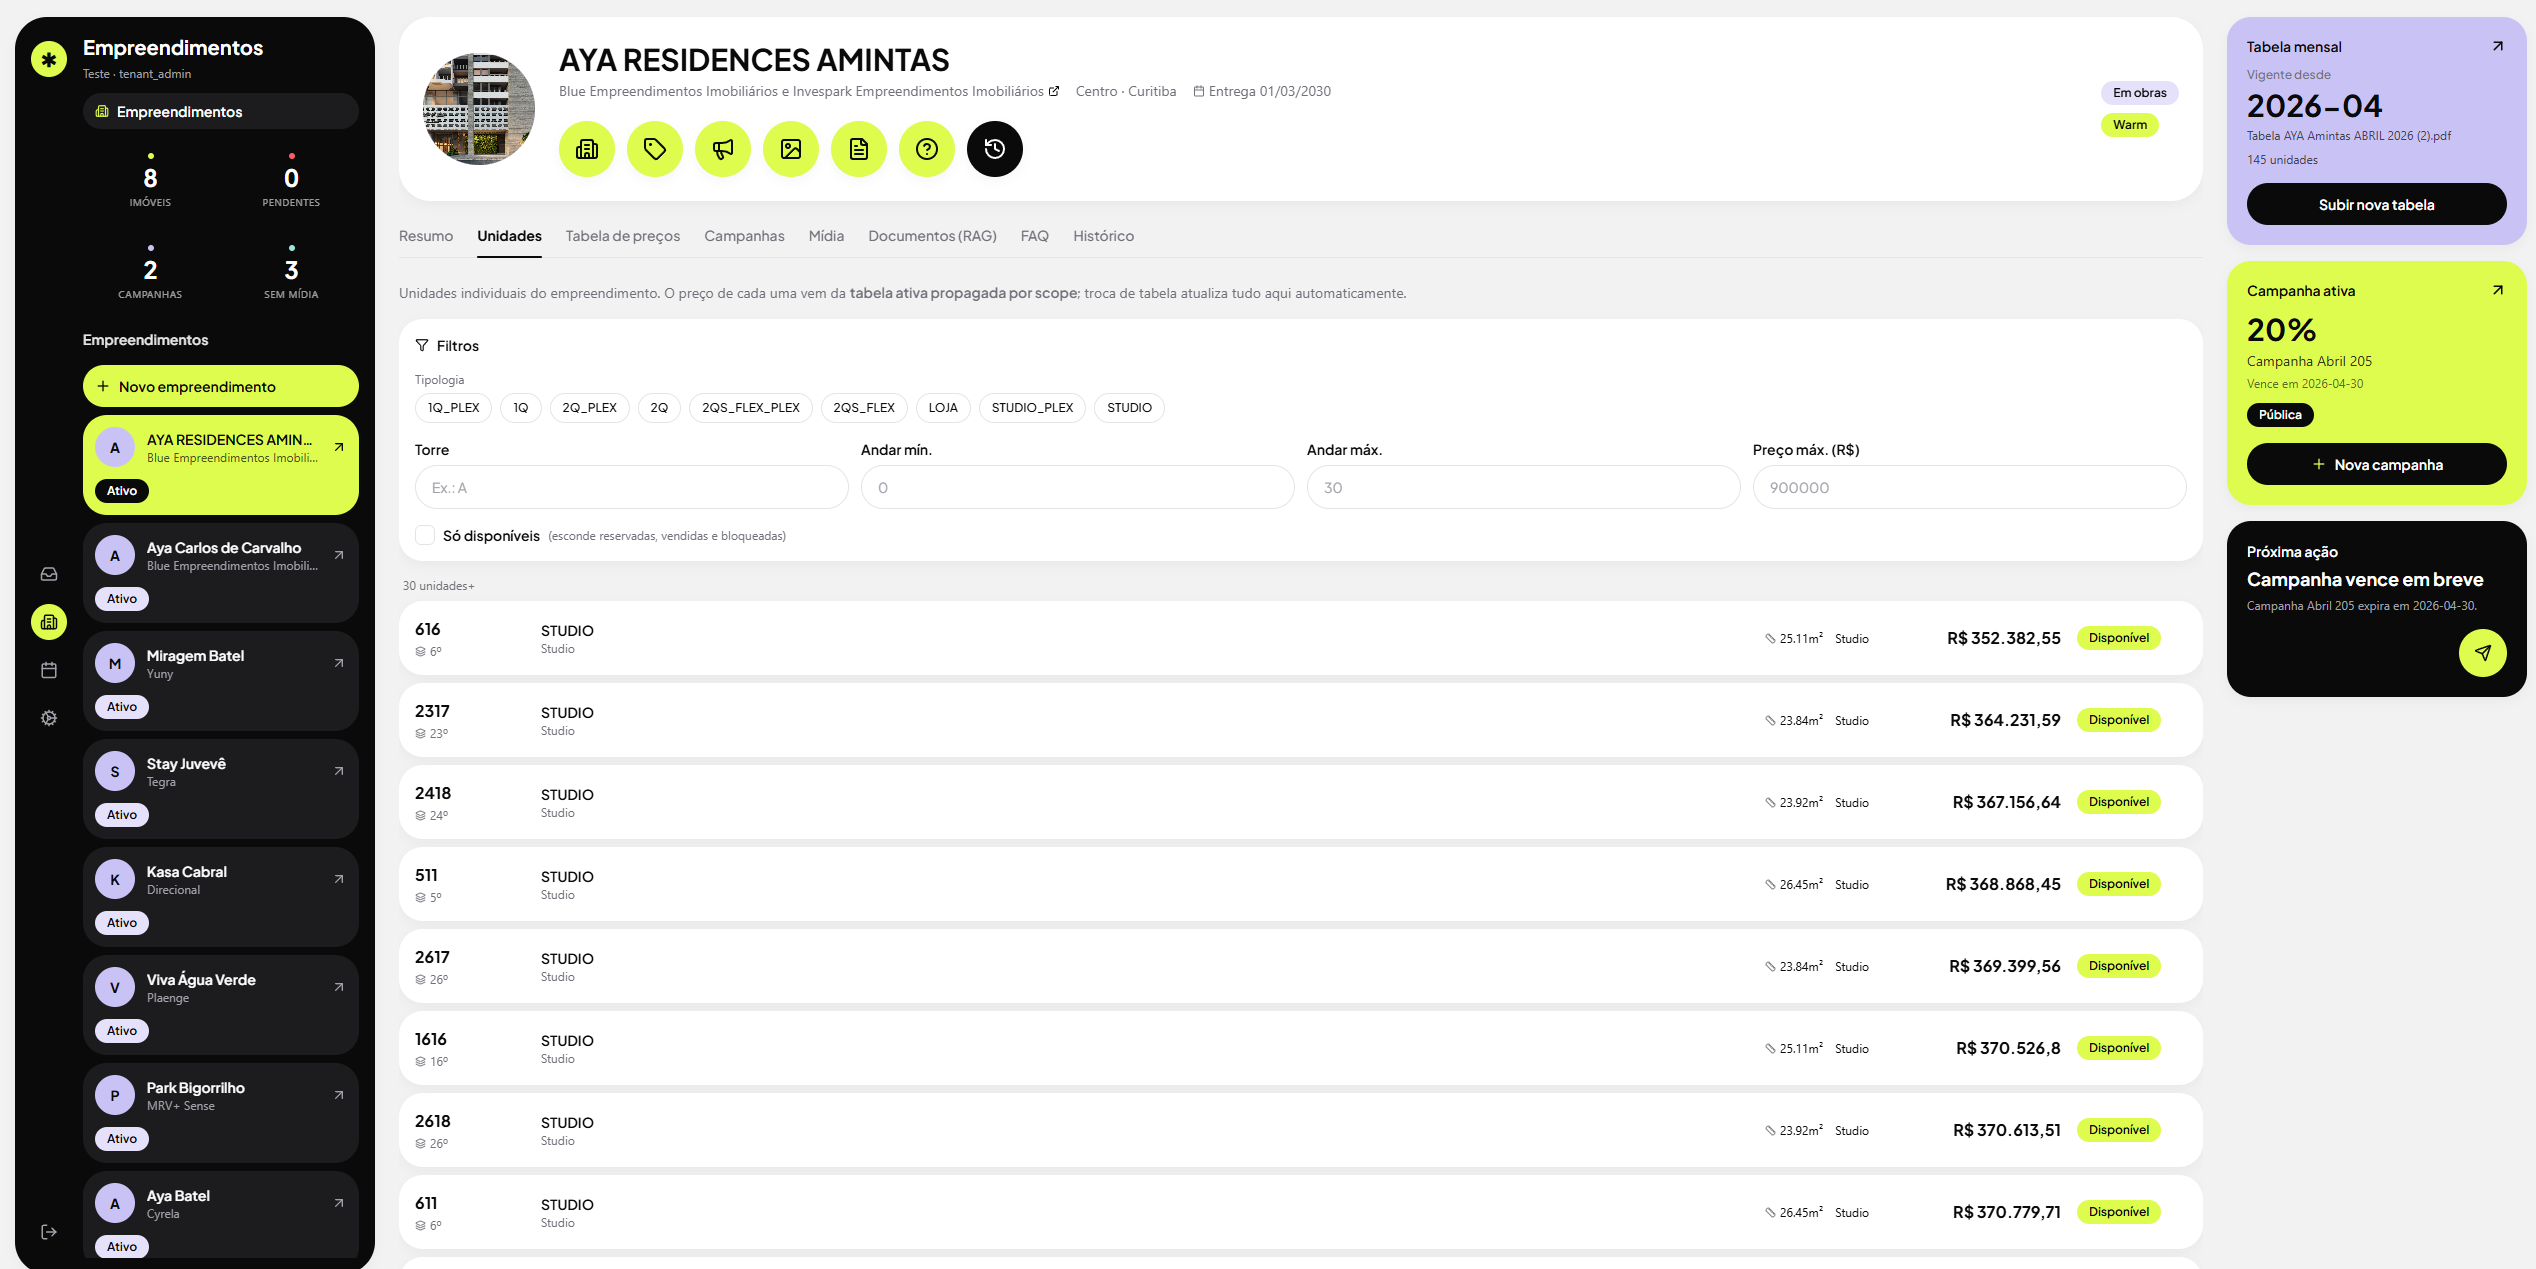2536x1269 pixels.
Task: Click the document file icon
Action: [859, 149]
